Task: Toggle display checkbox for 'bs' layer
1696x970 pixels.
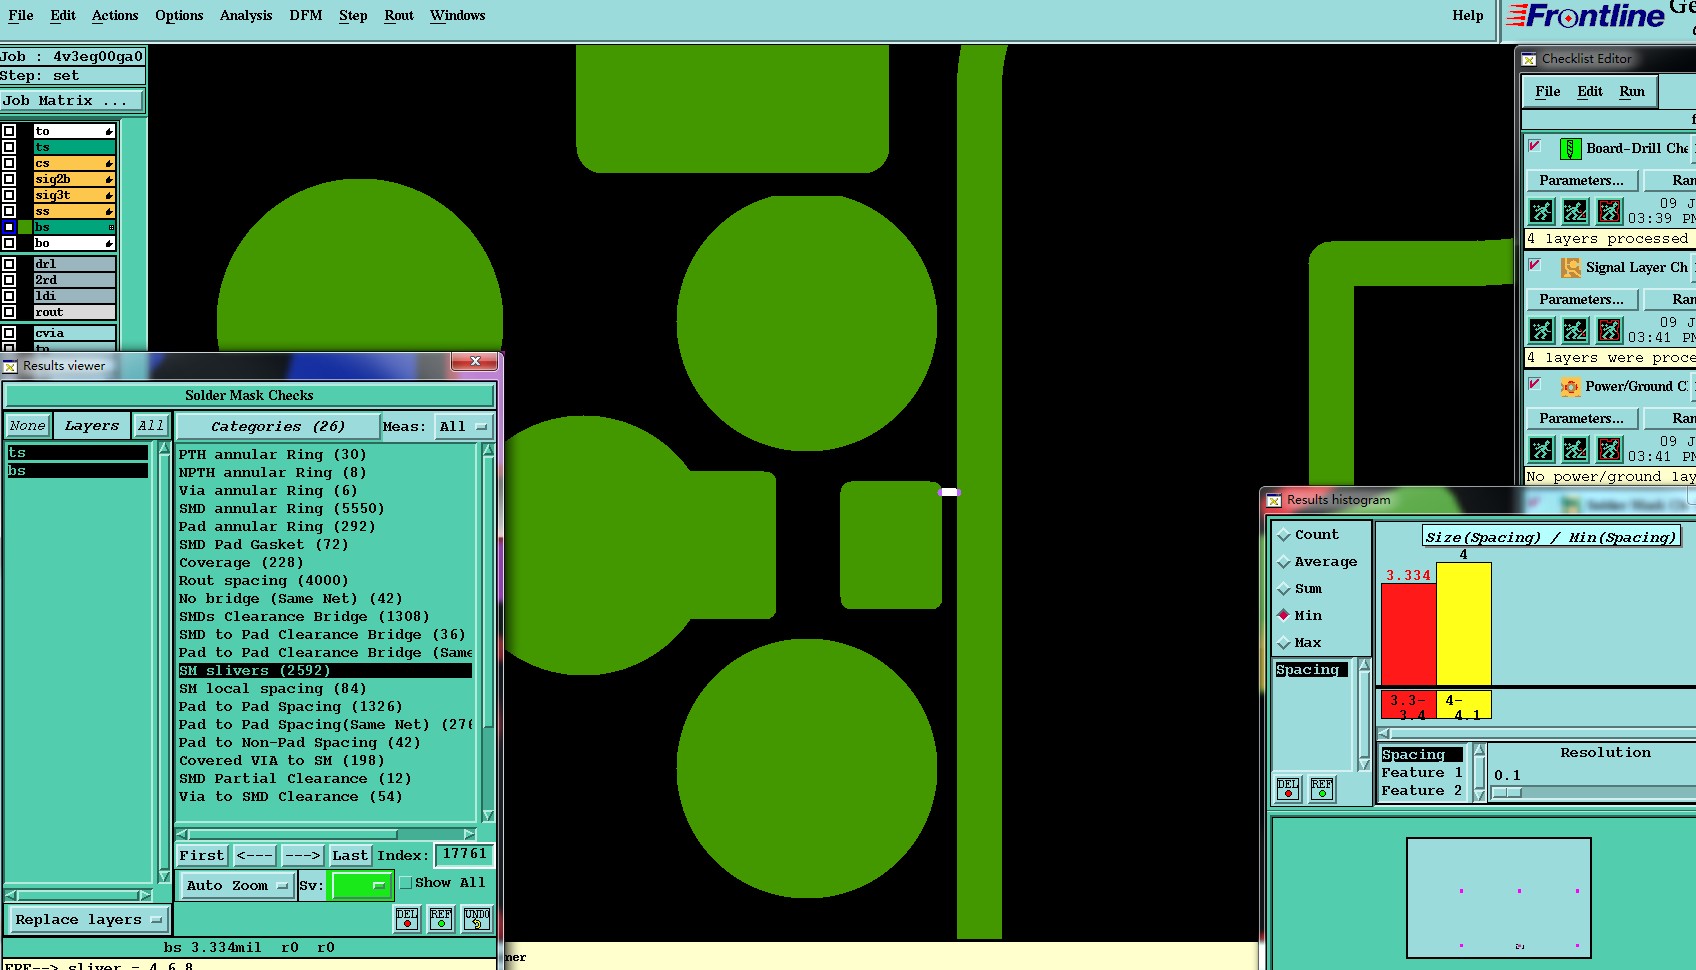Action: point(9,227)
